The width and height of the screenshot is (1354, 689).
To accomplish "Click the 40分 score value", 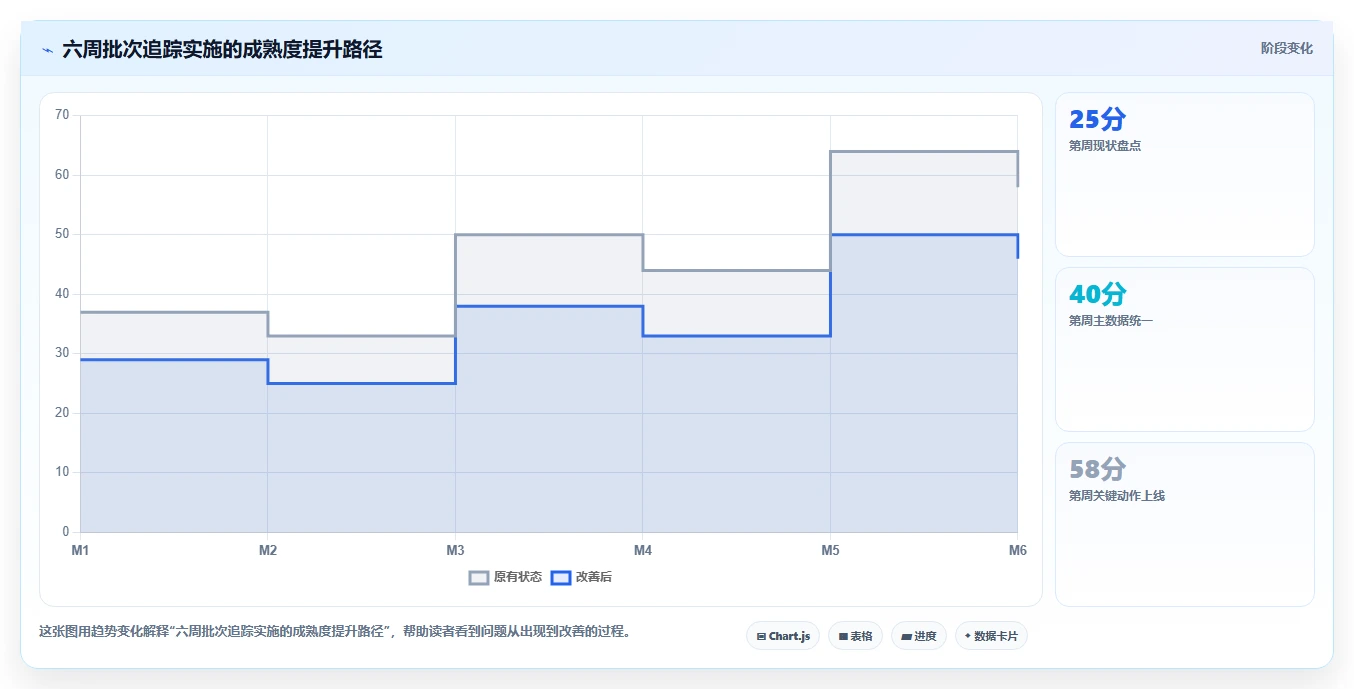I will click(1097, 294).
